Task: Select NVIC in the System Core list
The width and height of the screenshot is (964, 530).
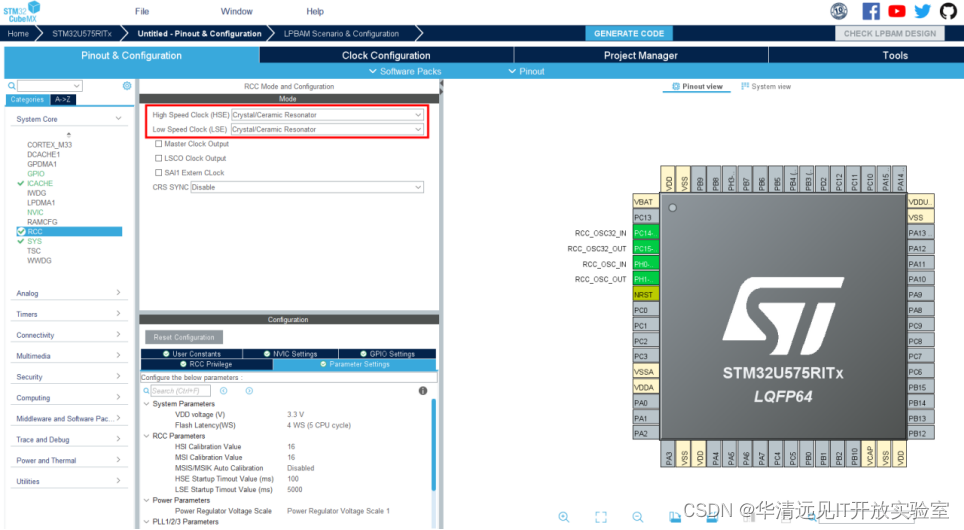Action: click(x=35, y=212)
